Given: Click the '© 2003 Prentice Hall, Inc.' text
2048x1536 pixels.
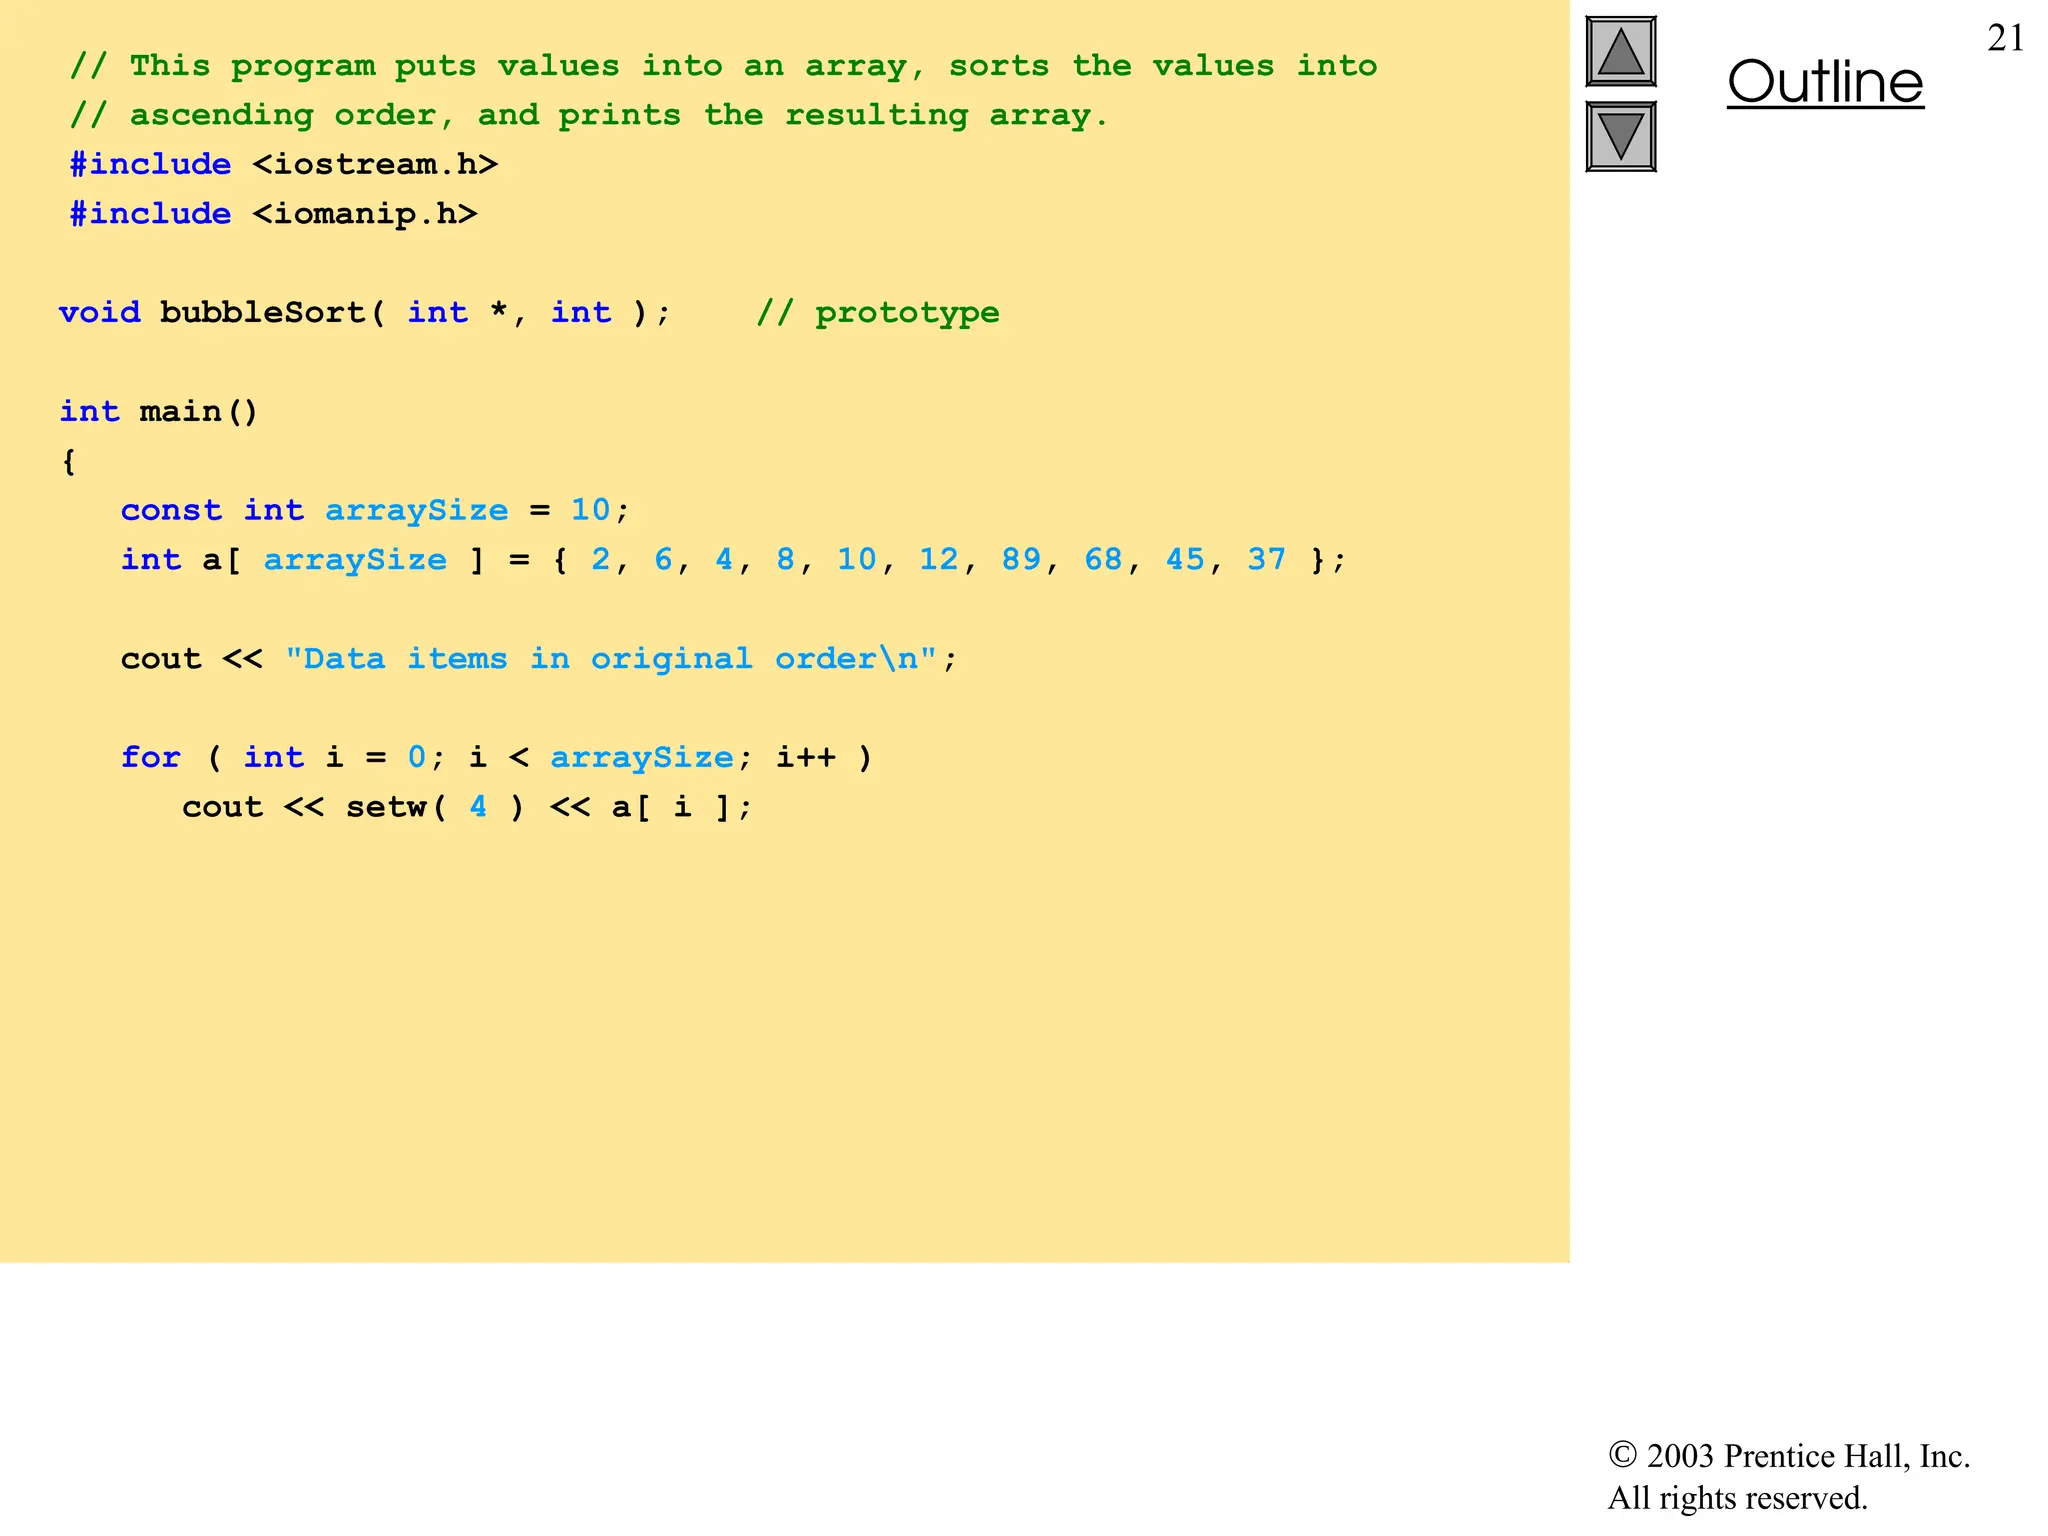Looking at the screenshot, I should tap(1788, 1456).
